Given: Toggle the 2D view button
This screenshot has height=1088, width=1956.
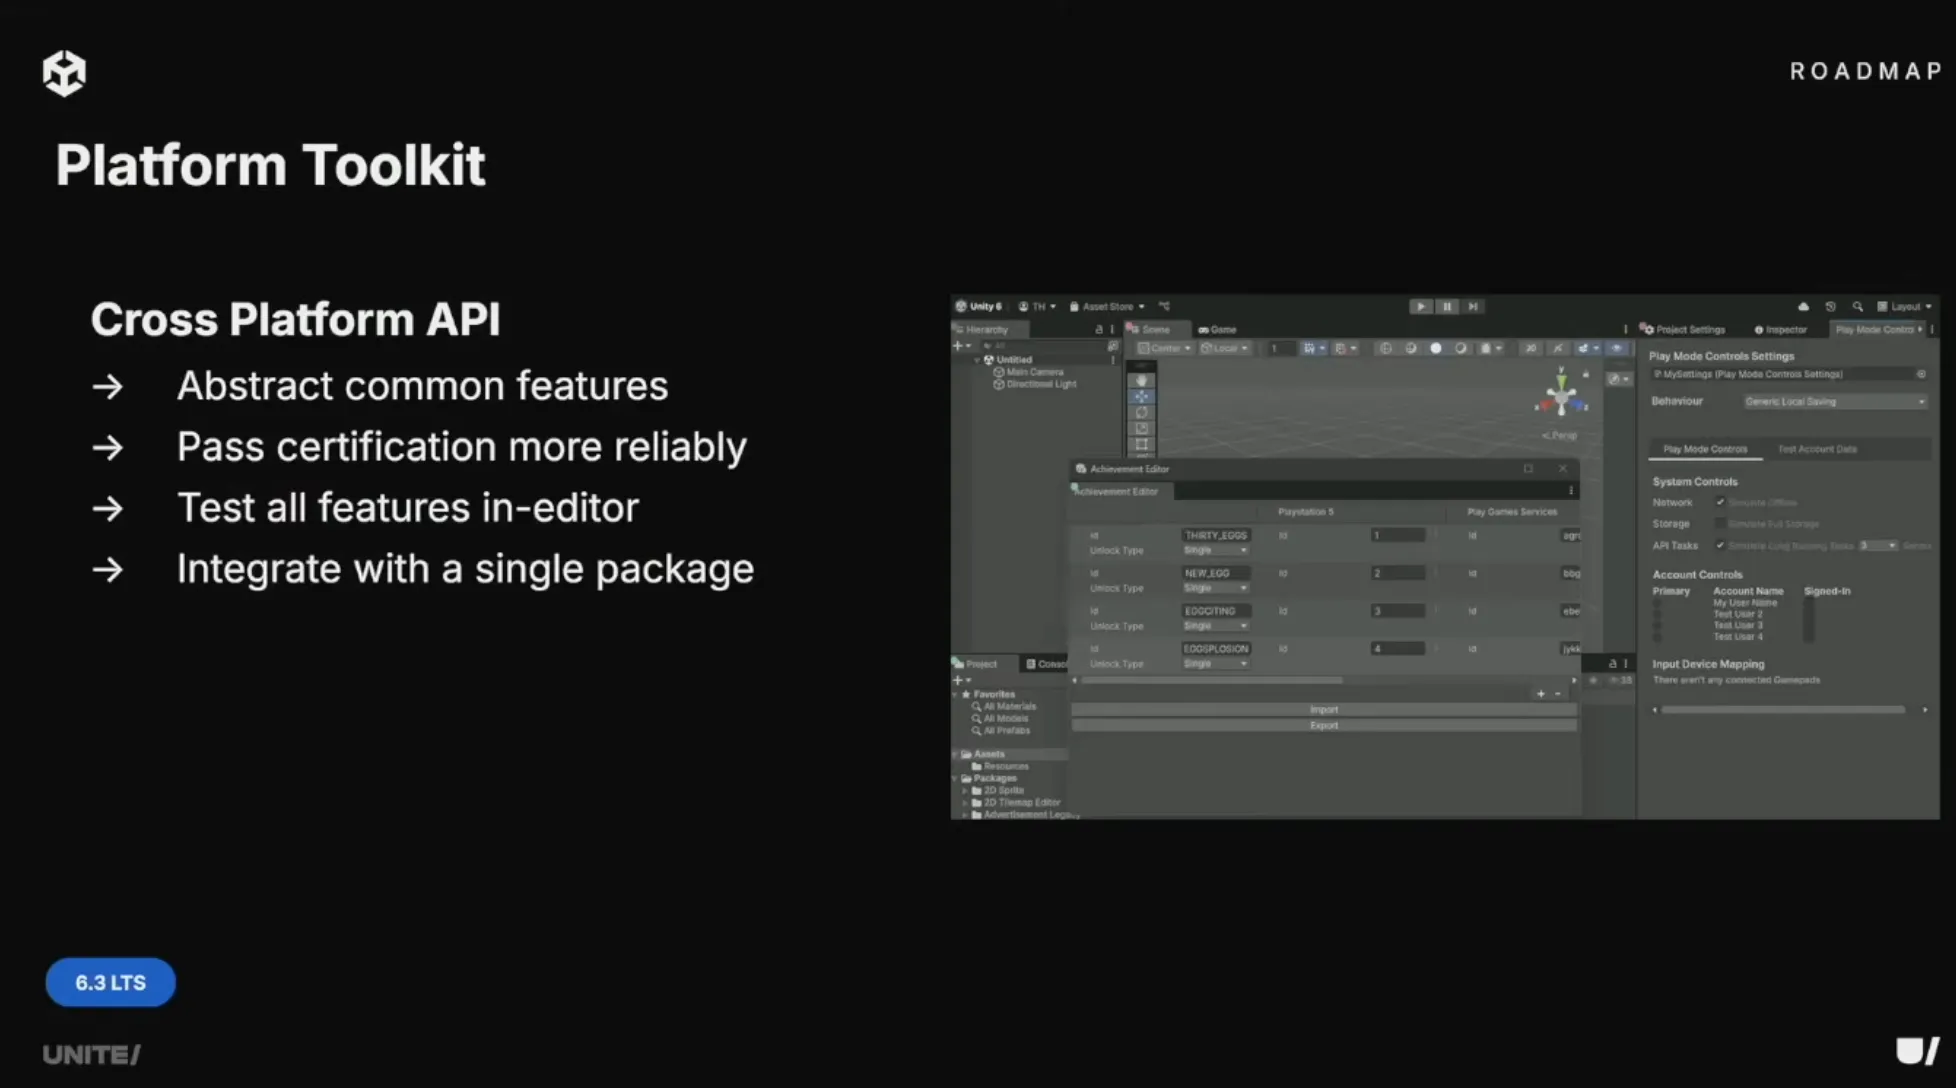Looking at the screenshot, I should [x=1530, y=348].
